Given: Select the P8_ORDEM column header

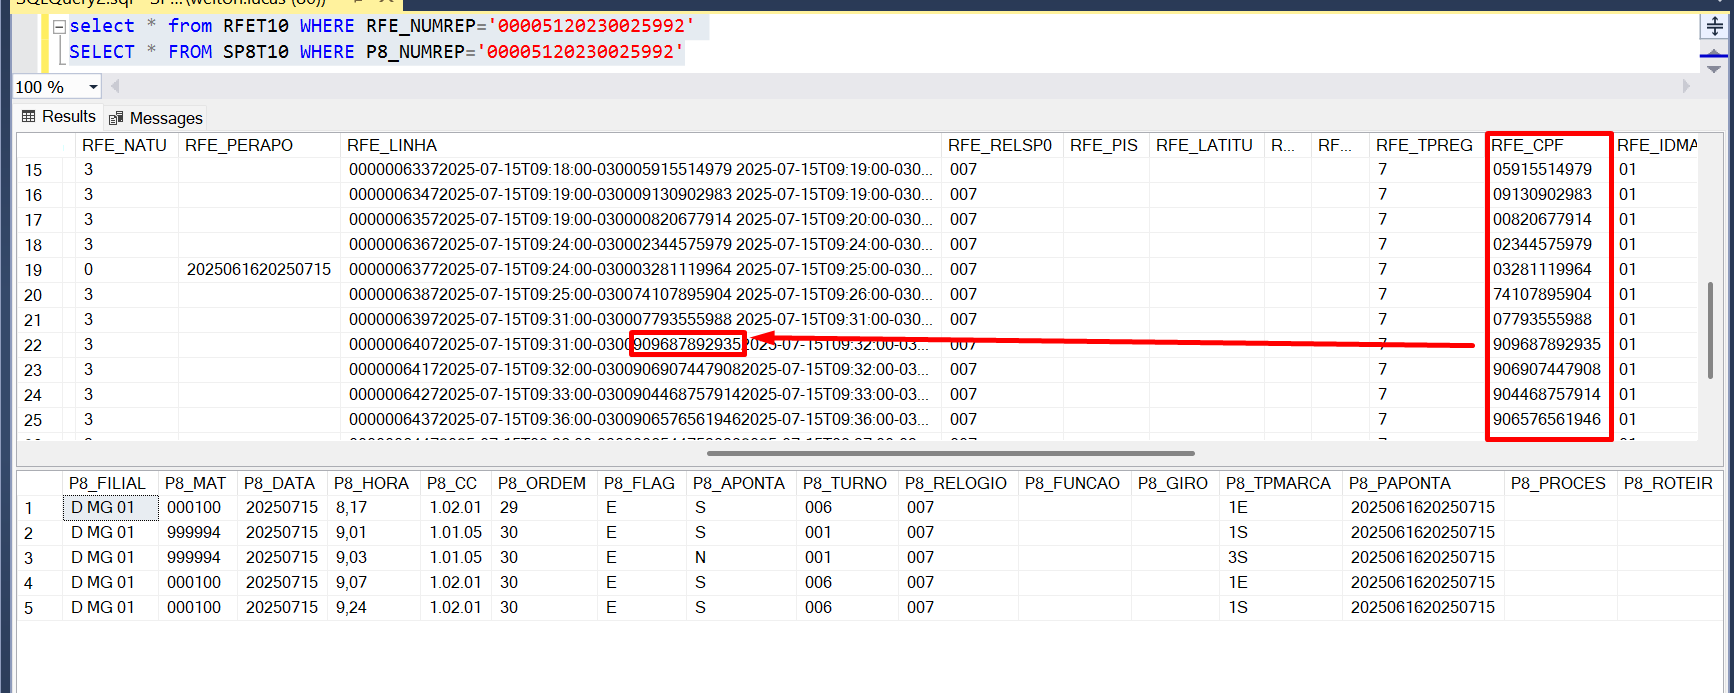Looking at the screenshot, I should pos(543,484).
